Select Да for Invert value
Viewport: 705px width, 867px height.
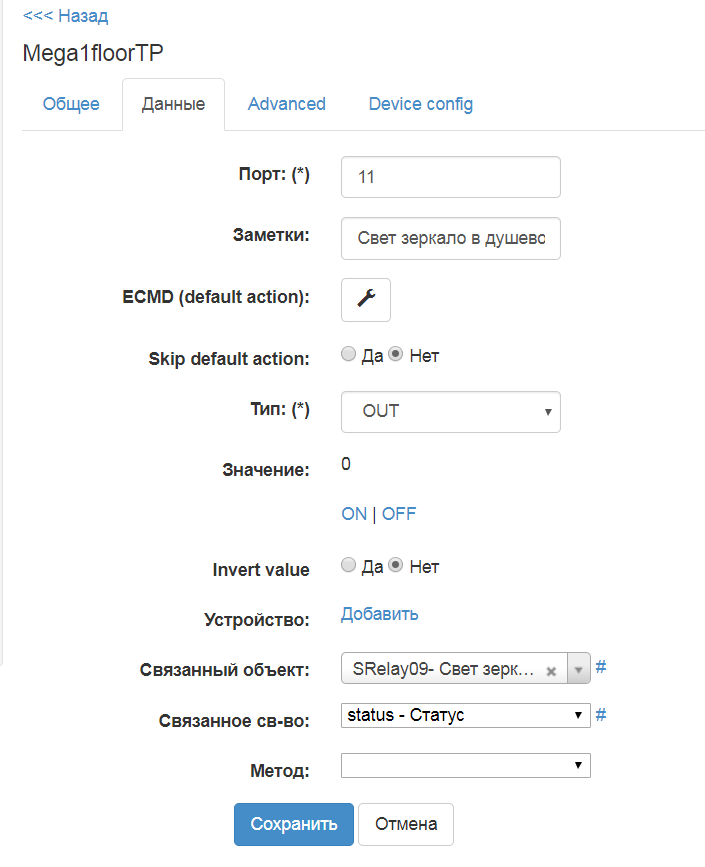pyautogui.click(x=348, y=565)
